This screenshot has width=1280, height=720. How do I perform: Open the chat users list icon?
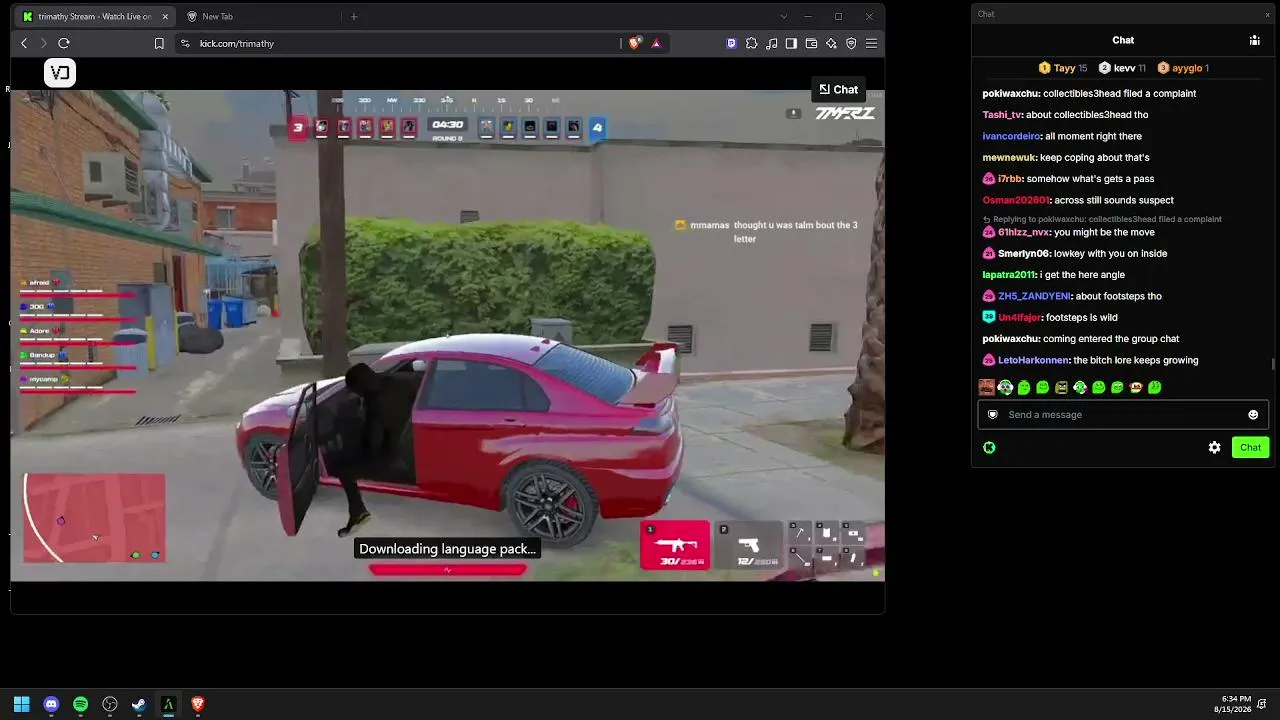pyautogui.click(x=1254, y=40)
